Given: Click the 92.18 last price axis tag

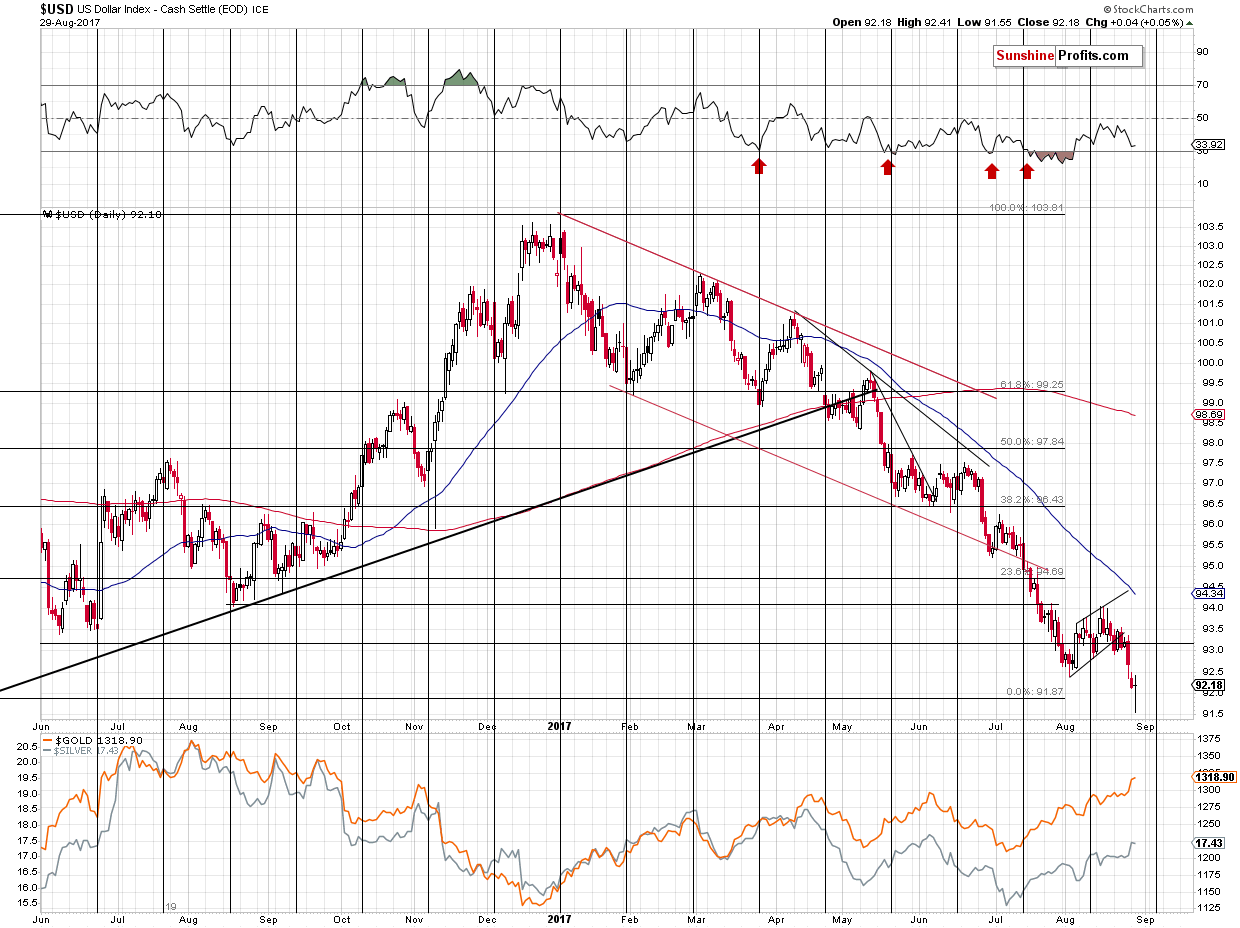Looking at the screenshot, I should tap(1209, 685).
